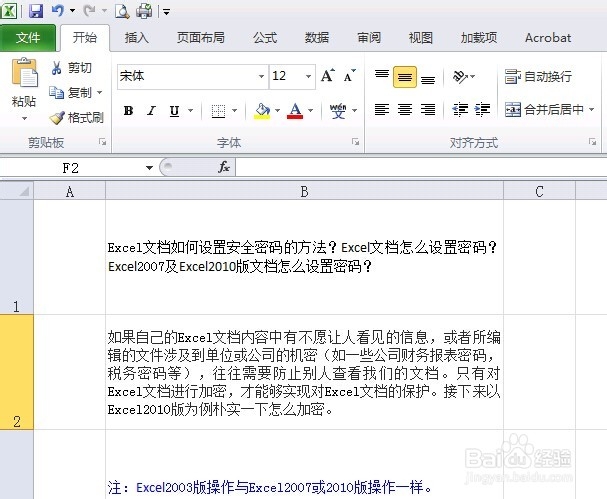Click the Insert Function fx button
This screenshot has width=607, height=499.
pos(224,167)
